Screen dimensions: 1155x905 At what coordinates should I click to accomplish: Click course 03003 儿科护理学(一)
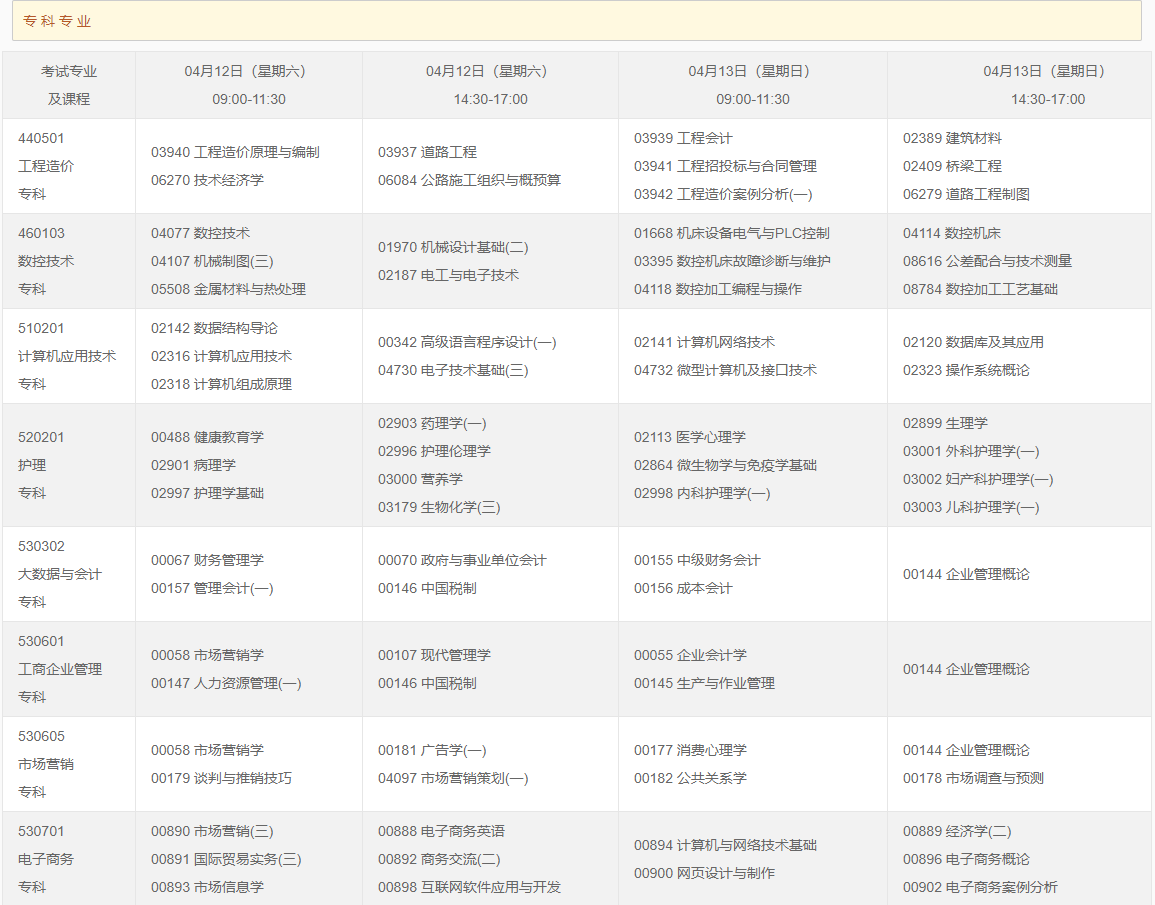(971, 507)
